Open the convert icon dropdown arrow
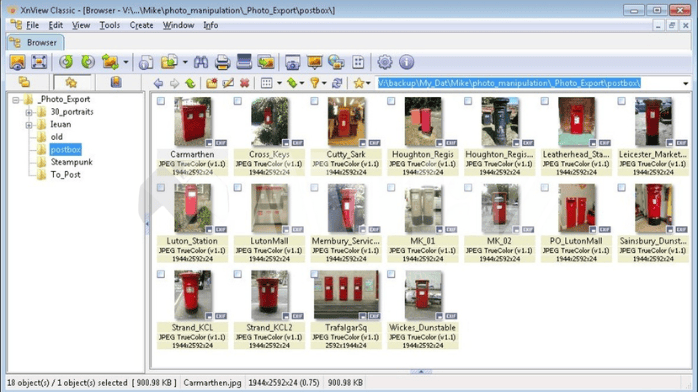698x392 pixels. pyautogui.click(x=126, y=62)
